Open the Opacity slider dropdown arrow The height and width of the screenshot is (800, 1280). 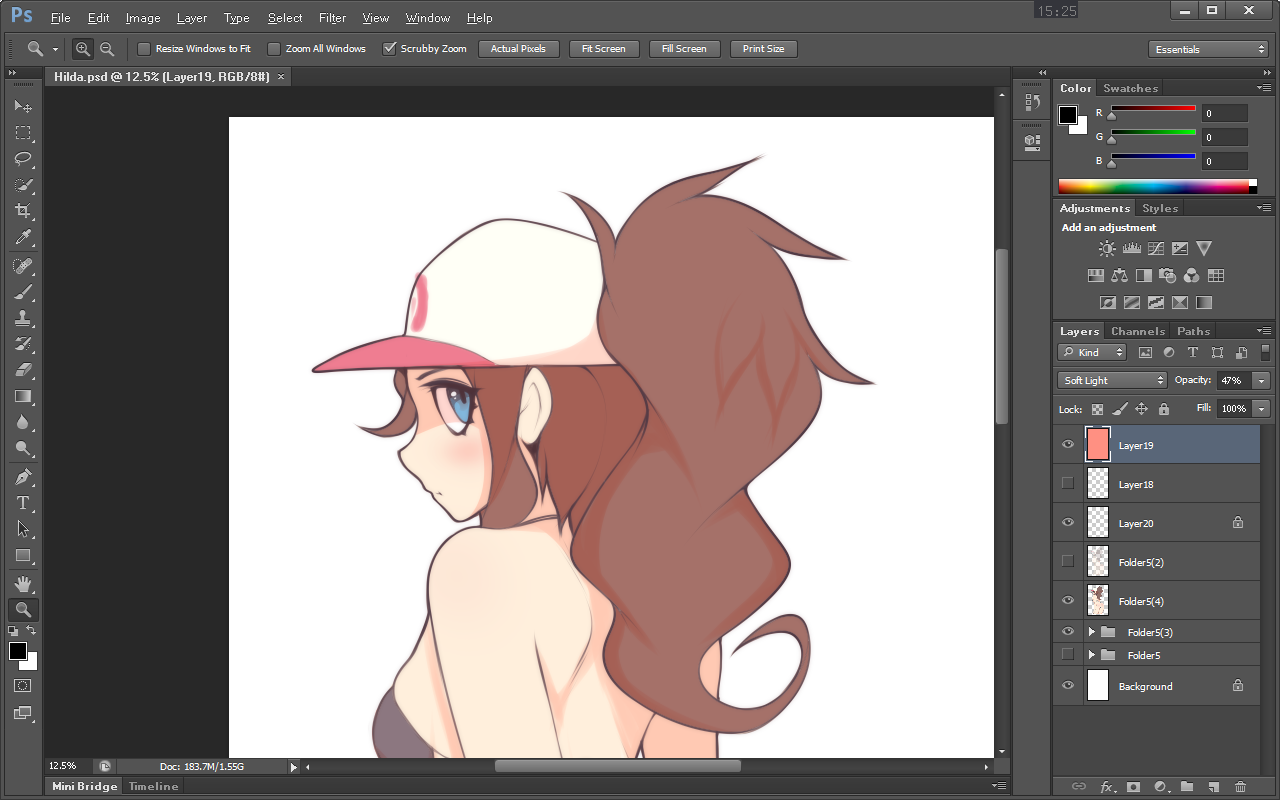(1261, 380)
